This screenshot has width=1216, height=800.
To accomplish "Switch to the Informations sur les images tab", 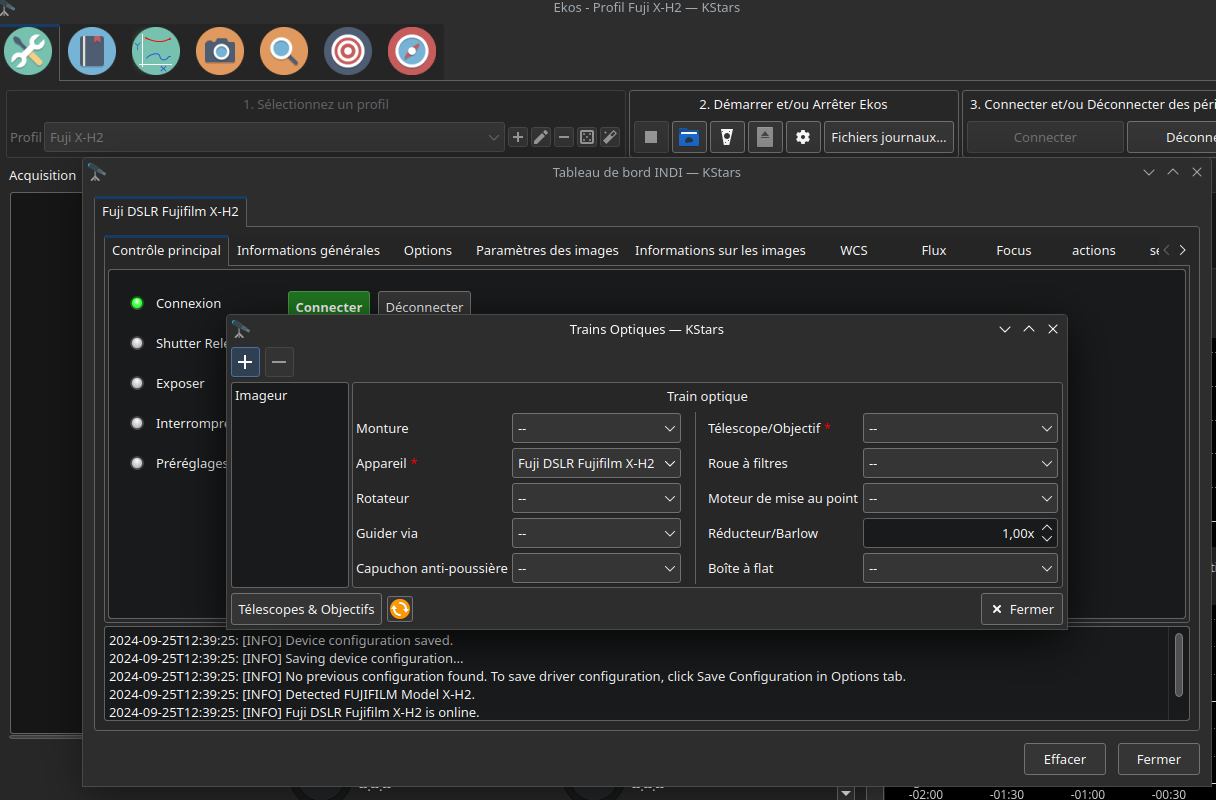I will (720, 250).
